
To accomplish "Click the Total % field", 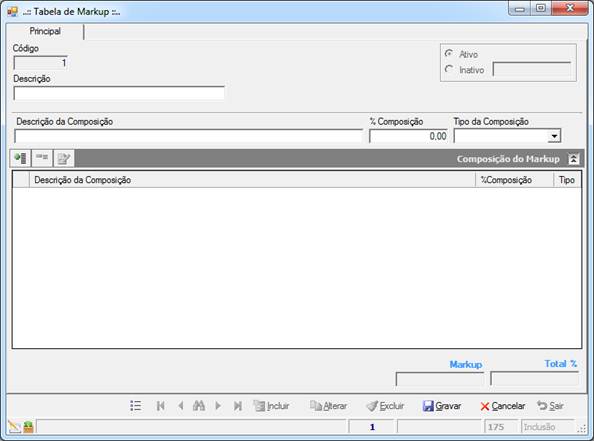I will tap(535, 379).
